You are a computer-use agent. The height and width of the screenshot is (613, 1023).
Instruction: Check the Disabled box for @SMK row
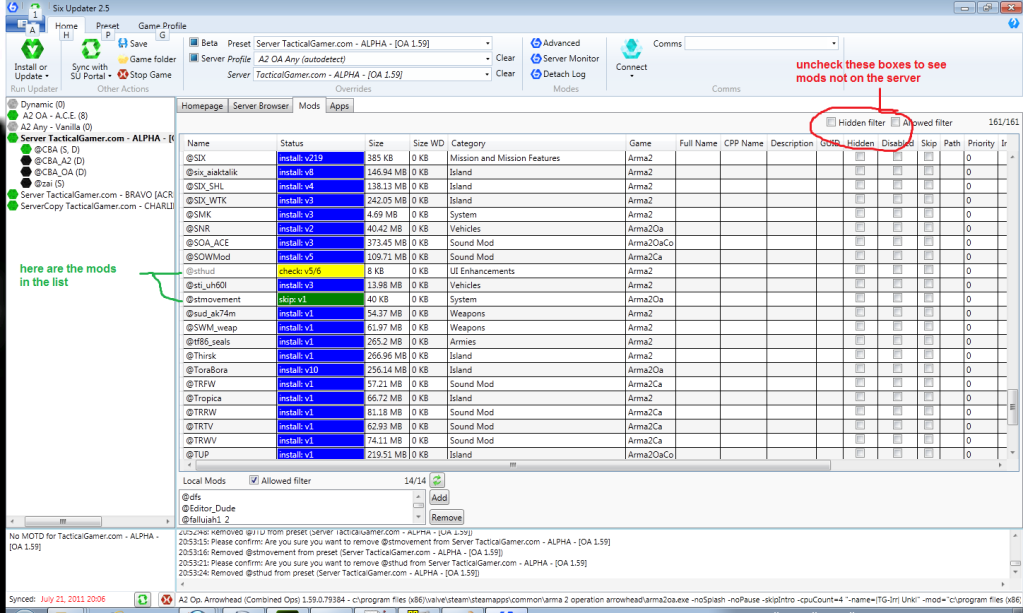[898, 213]
